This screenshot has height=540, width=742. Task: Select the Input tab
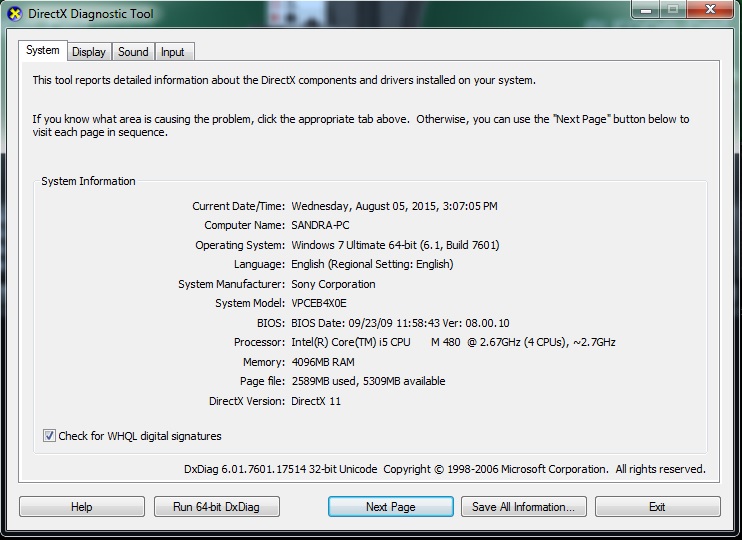[173, 52]
